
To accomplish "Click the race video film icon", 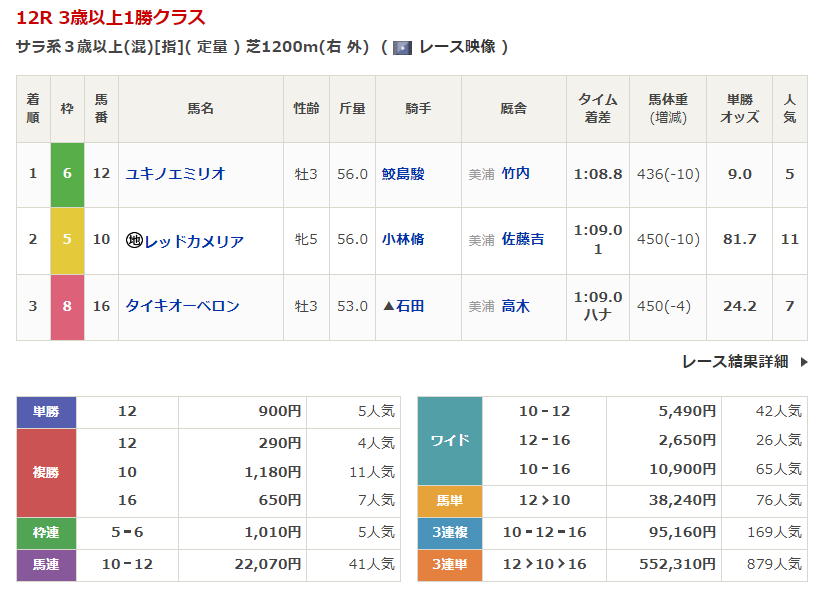I will tap(403, 47).
